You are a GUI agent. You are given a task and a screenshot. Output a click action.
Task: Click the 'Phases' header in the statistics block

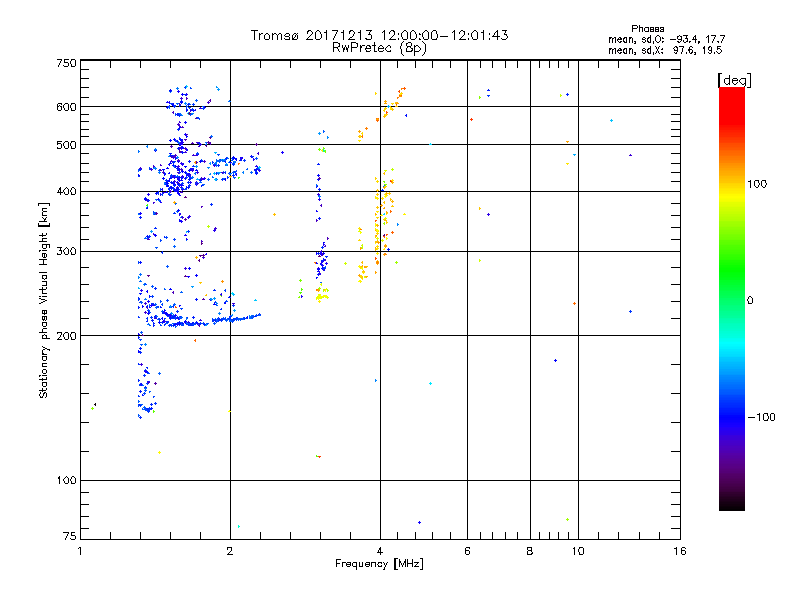click(647, 29)
